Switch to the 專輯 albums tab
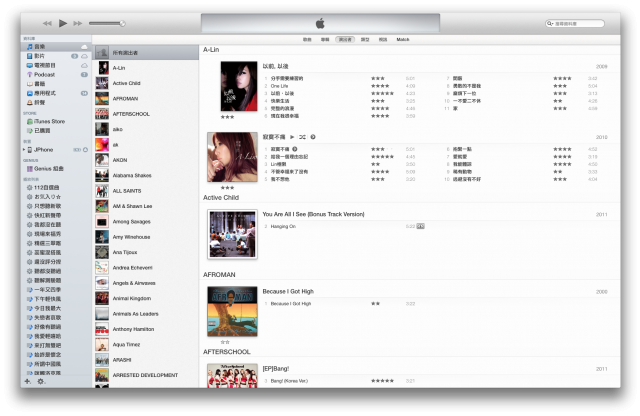 coord(325,40)
